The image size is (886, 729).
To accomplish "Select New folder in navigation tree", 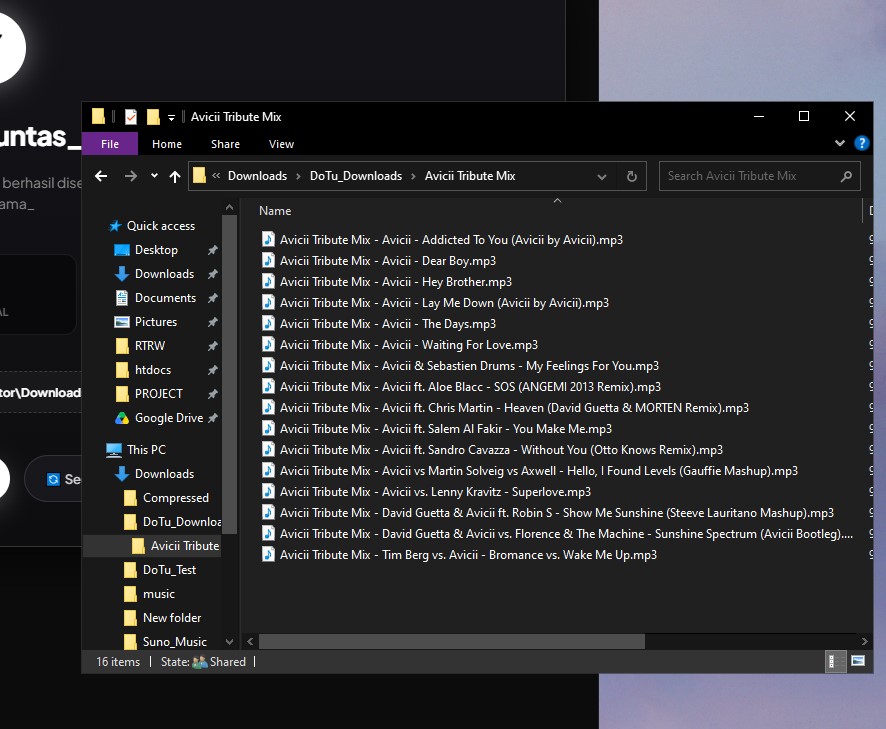I will click(x=172, y=618).
